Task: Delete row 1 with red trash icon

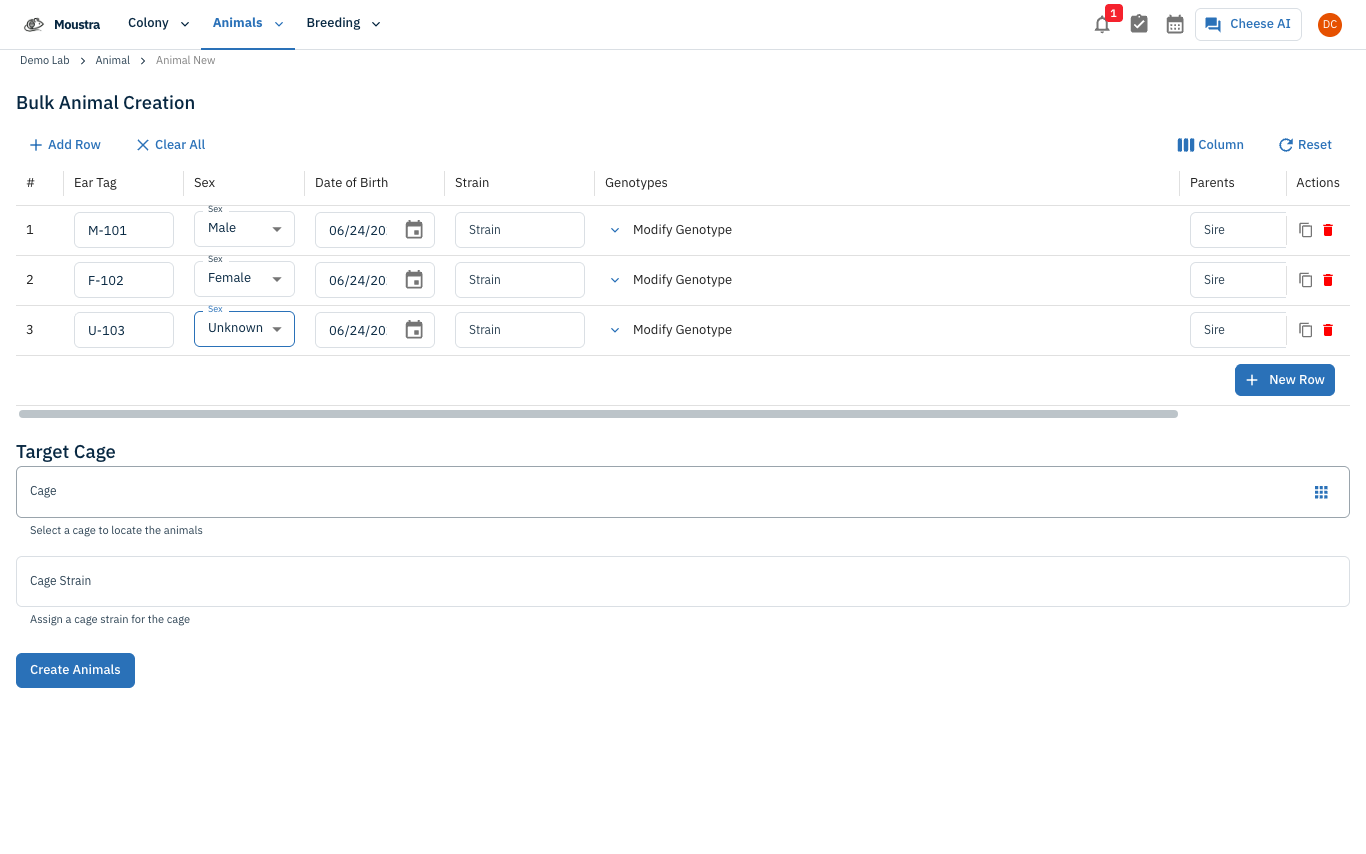Action: click(x=1328, y=230)
